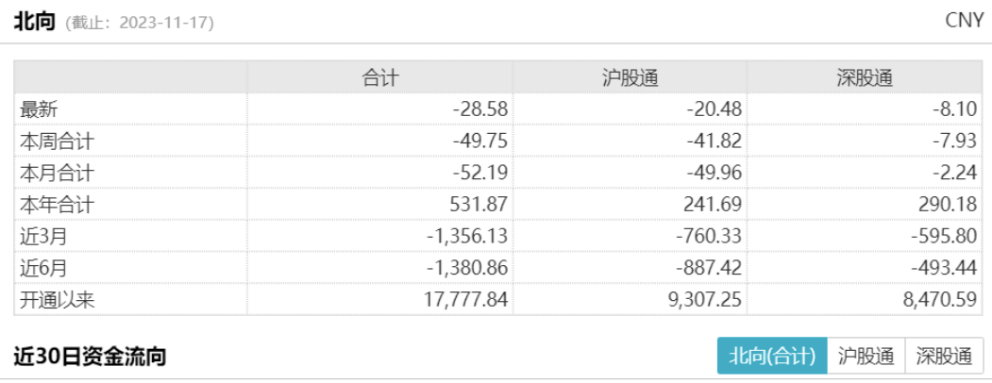Image resolution: width=992 pixels, height=383 pixels.
Task: Click the 合计 column header
Action: [380, 78]
